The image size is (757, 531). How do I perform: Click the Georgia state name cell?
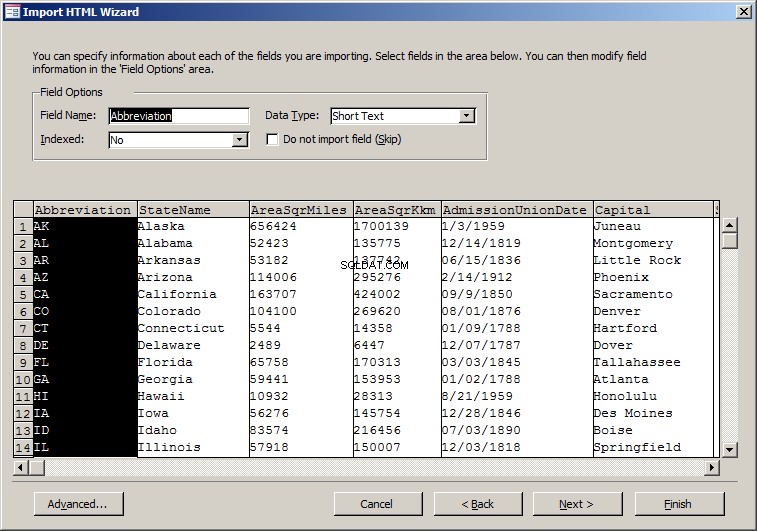[x=193, y=379]
